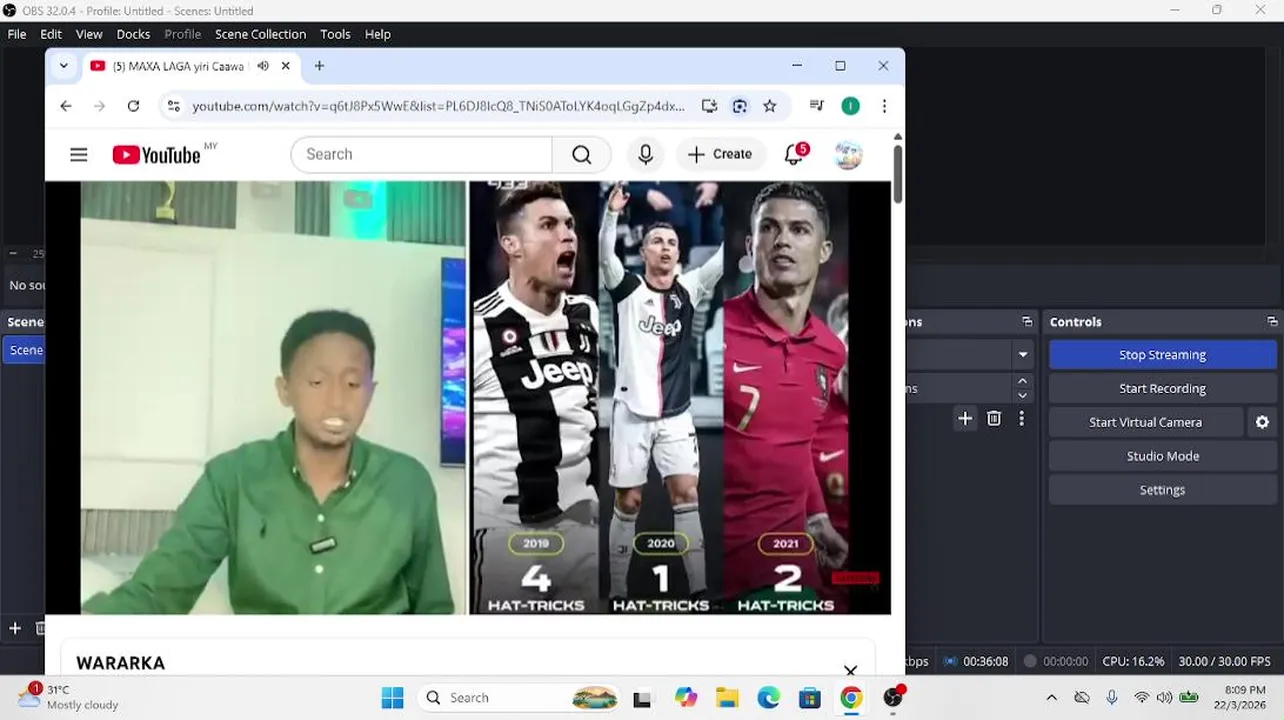Bookmark this page with the star icon
Screen dimensions: 1284x720
click(x=770, y=106)
